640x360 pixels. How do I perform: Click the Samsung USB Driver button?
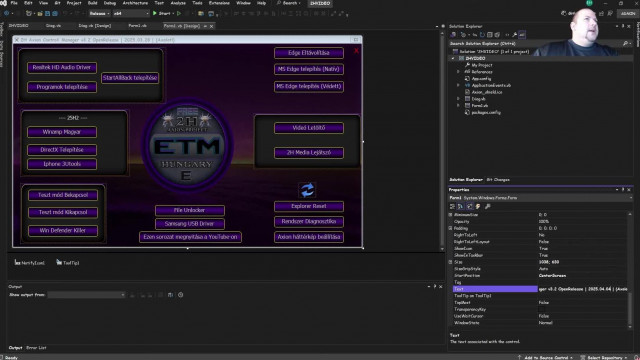click(x=190, y=224)
